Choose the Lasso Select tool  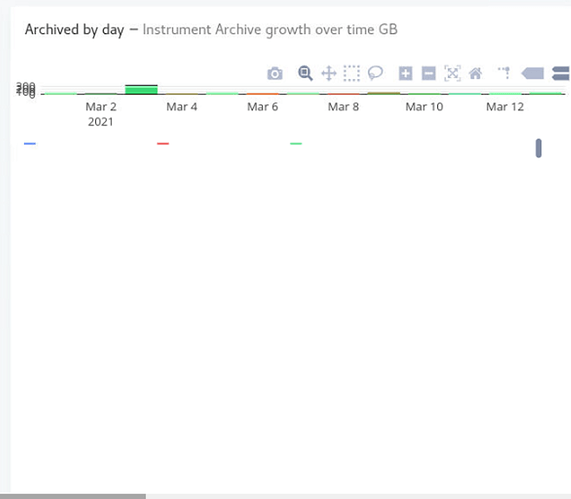pos(375,73)
